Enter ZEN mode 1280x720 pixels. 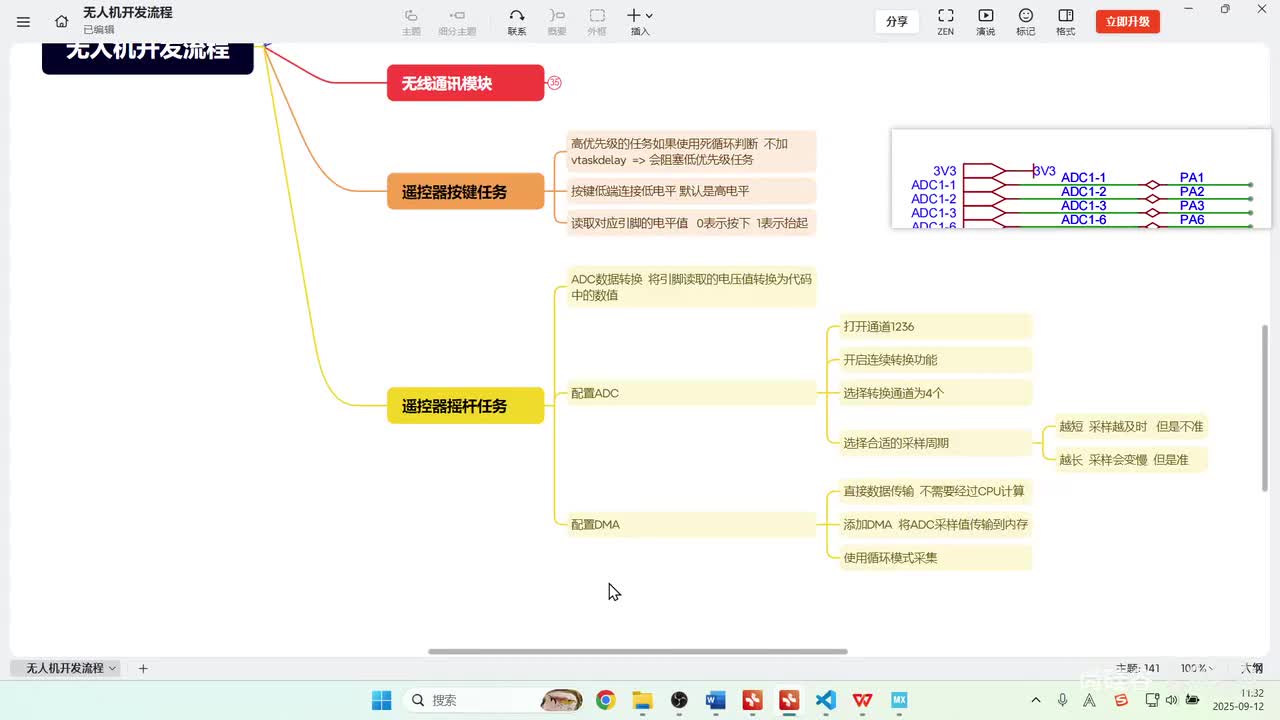(945, 21)
